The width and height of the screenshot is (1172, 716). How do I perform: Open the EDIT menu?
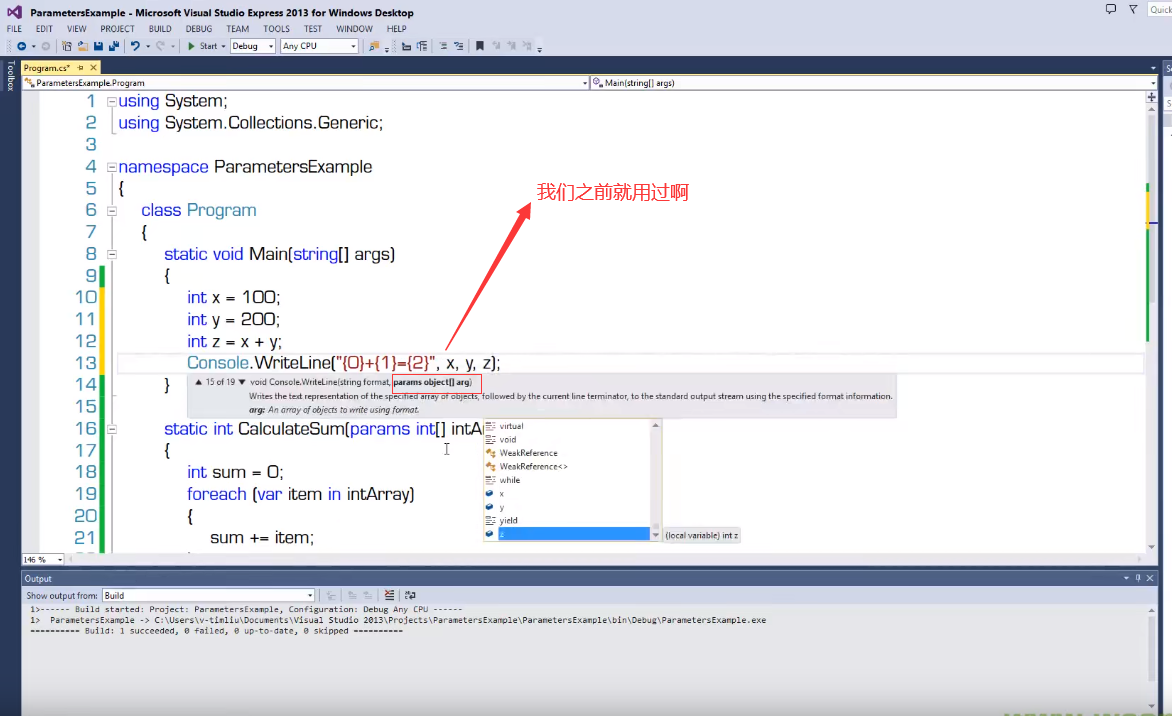[44, 29]
